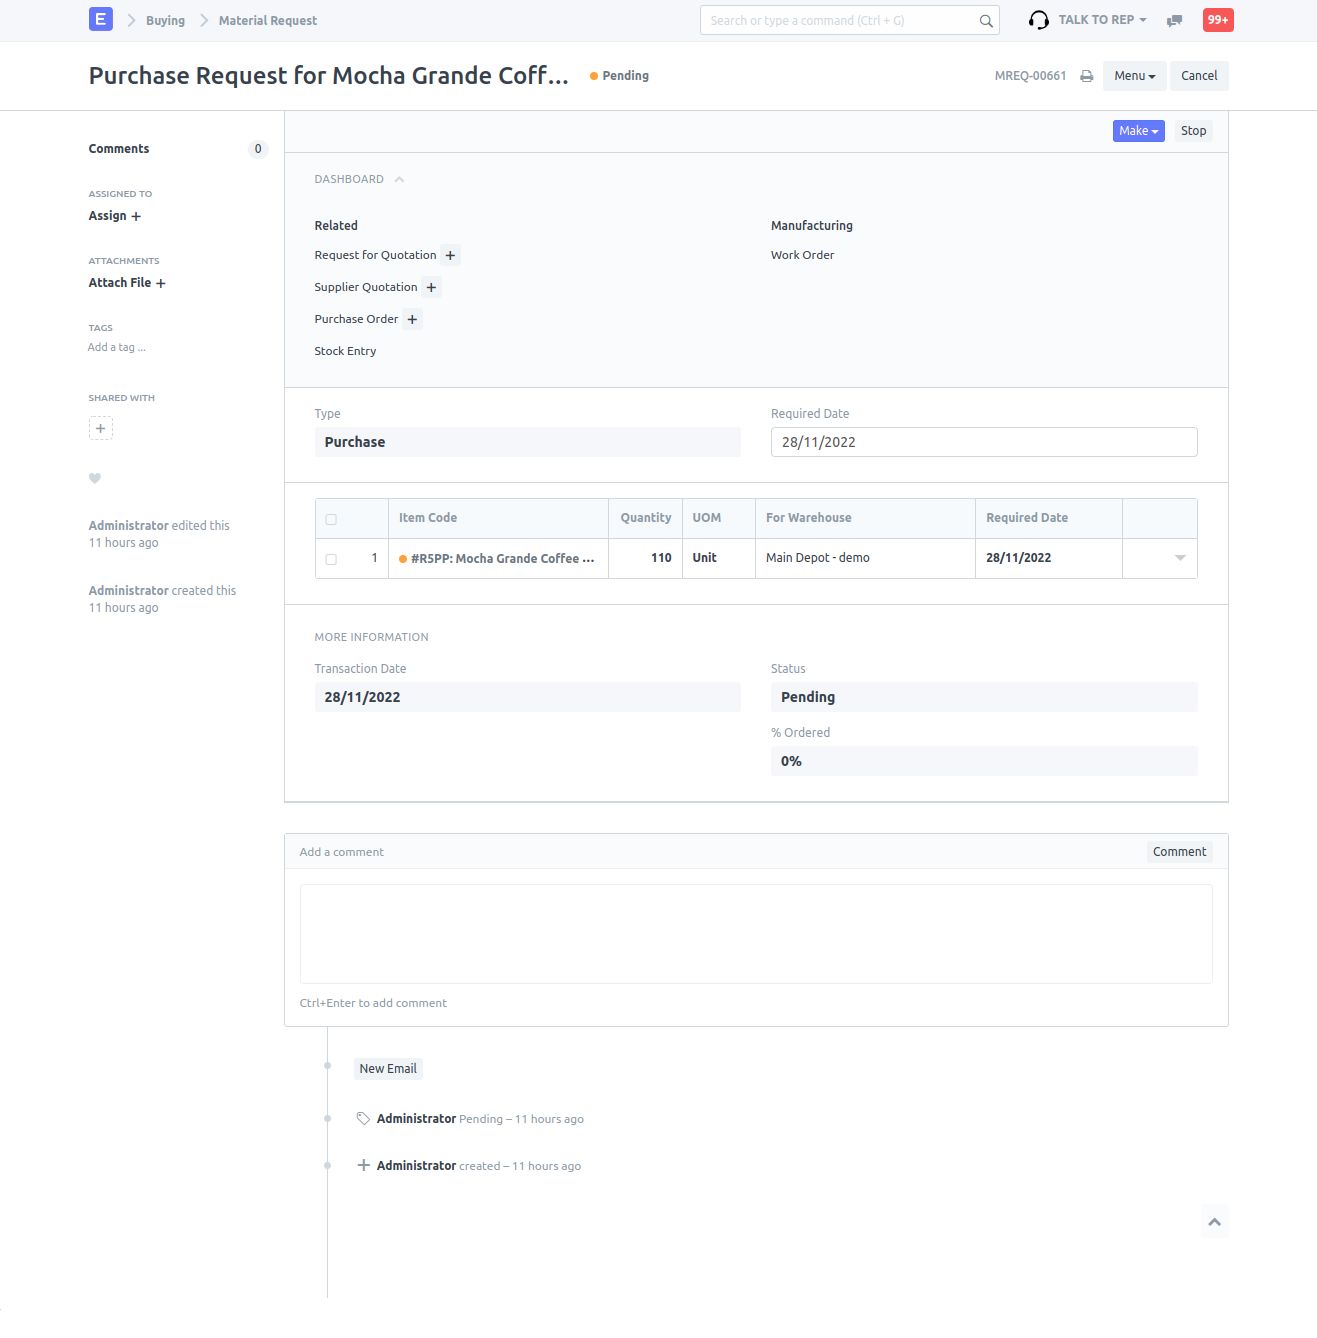Toggle select-all checkbox in items table header
1317x1338 pixels.
click(x=331, y=519)
